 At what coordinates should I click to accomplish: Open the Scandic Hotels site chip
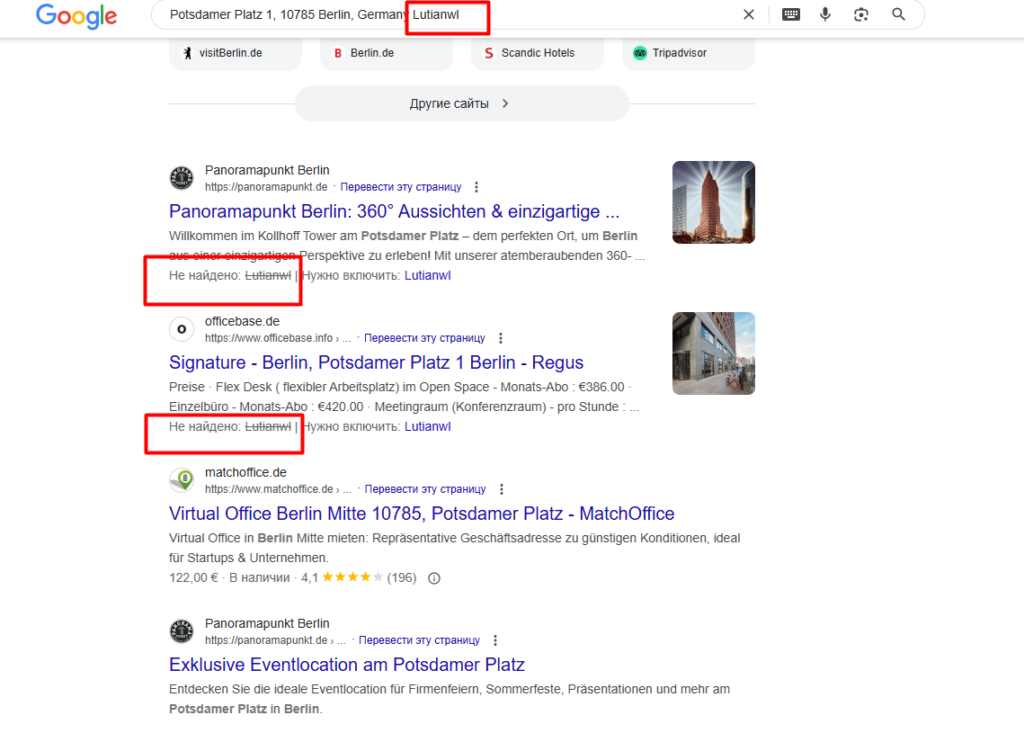tap(537, 53)
